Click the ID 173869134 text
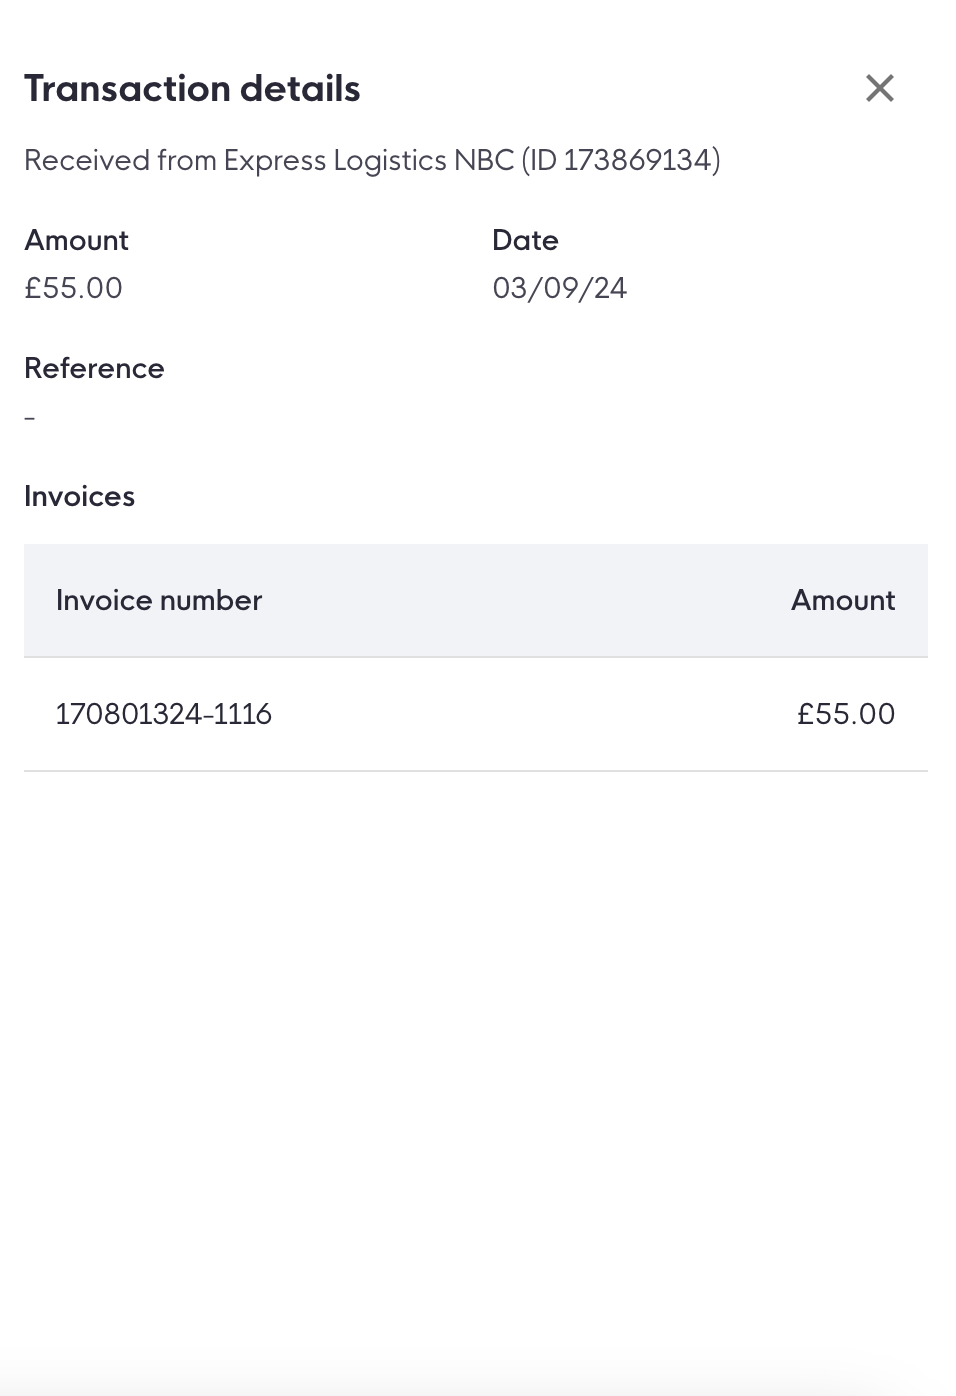Screen dimensions: 956x1396 click(x=640, y=159)
